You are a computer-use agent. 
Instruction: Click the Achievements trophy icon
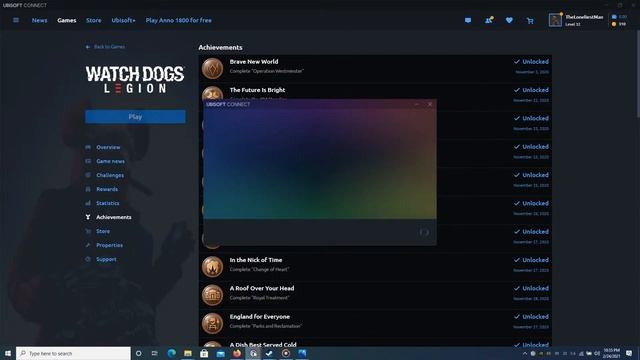click(88, 217)
